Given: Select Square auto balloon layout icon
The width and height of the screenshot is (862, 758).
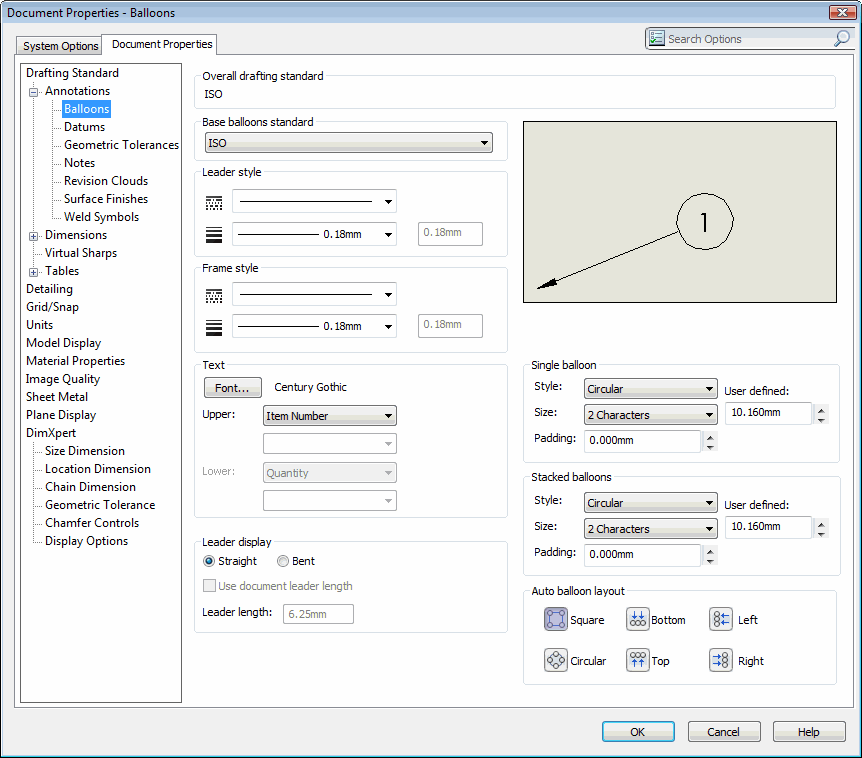Looking at the screenshot, I should pos(555,619).
